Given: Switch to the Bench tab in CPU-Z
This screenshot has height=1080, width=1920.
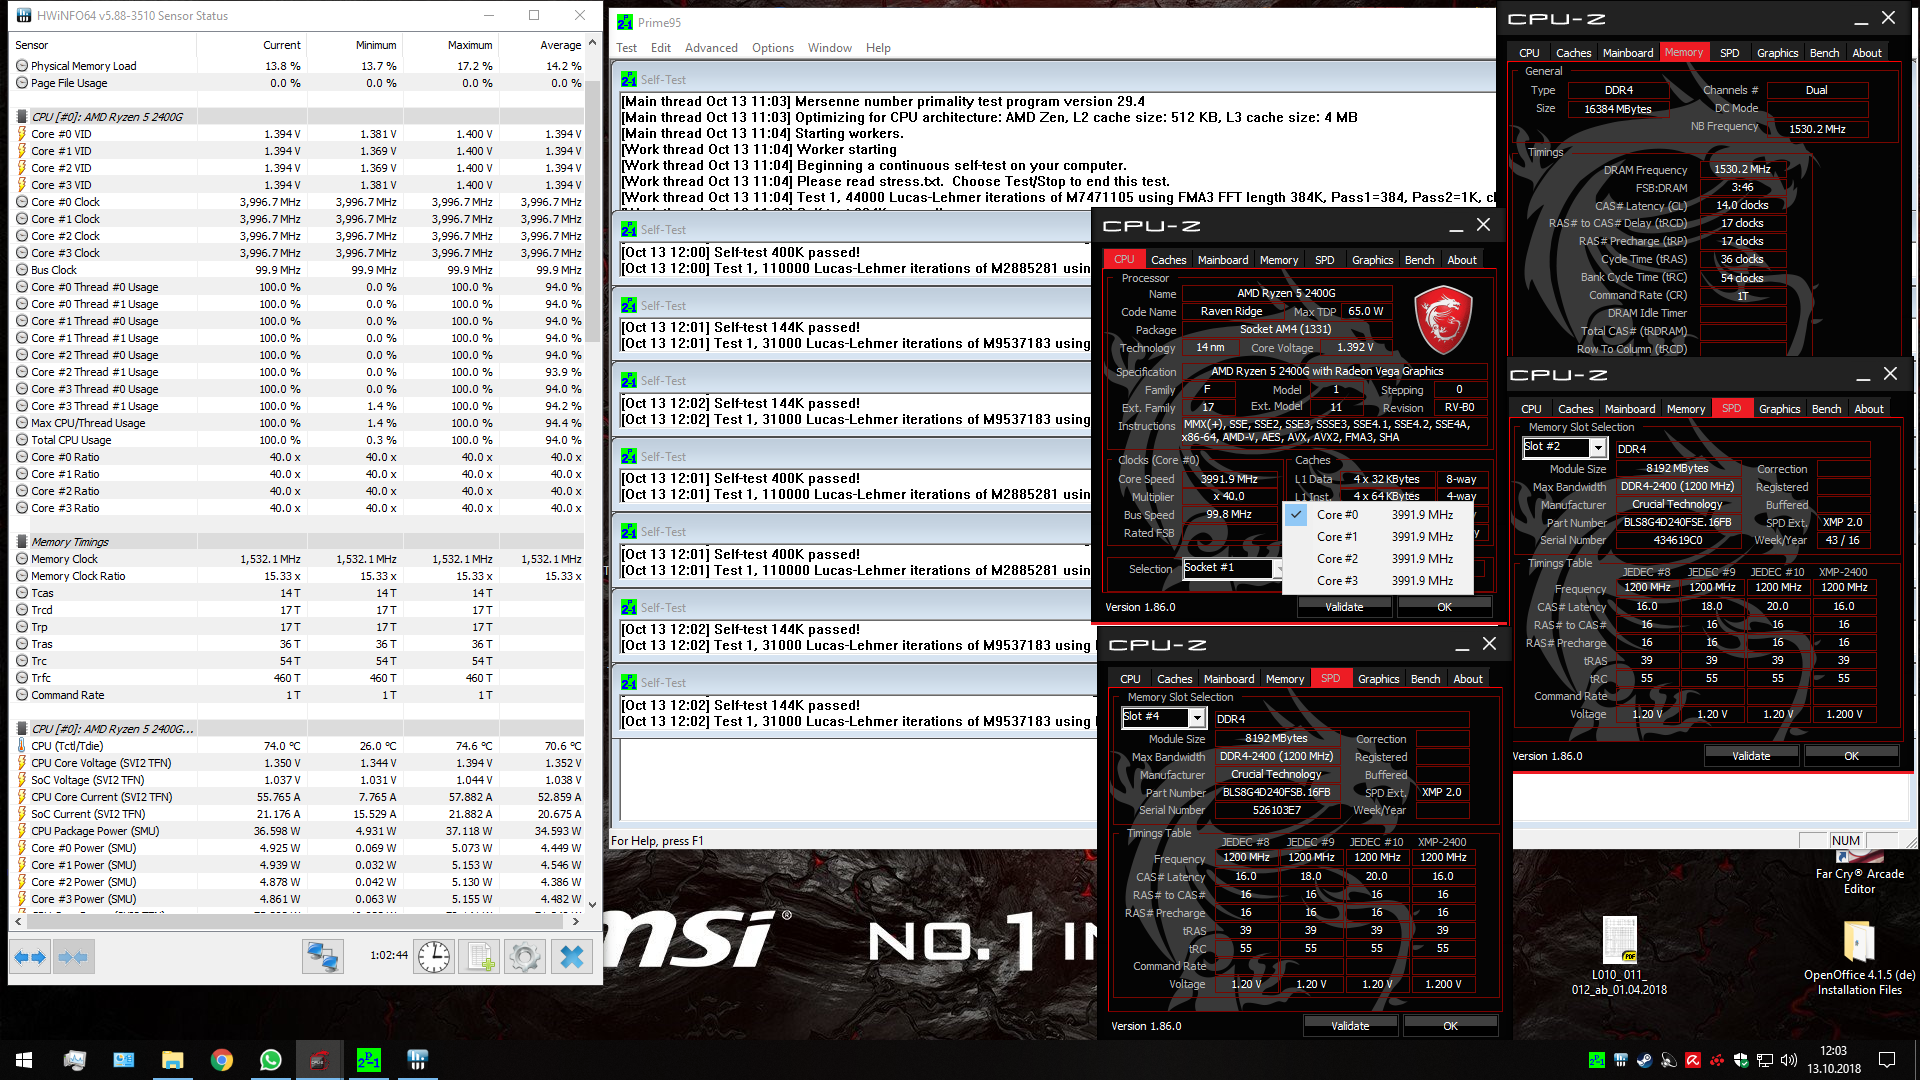Looking at the screenshot, I should pos(1419,259).
